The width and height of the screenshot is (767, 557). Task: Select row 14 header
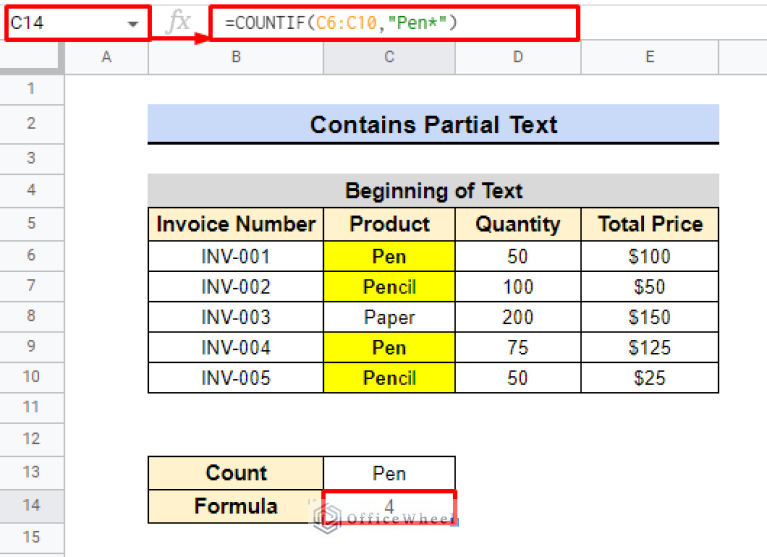point(31,506)
